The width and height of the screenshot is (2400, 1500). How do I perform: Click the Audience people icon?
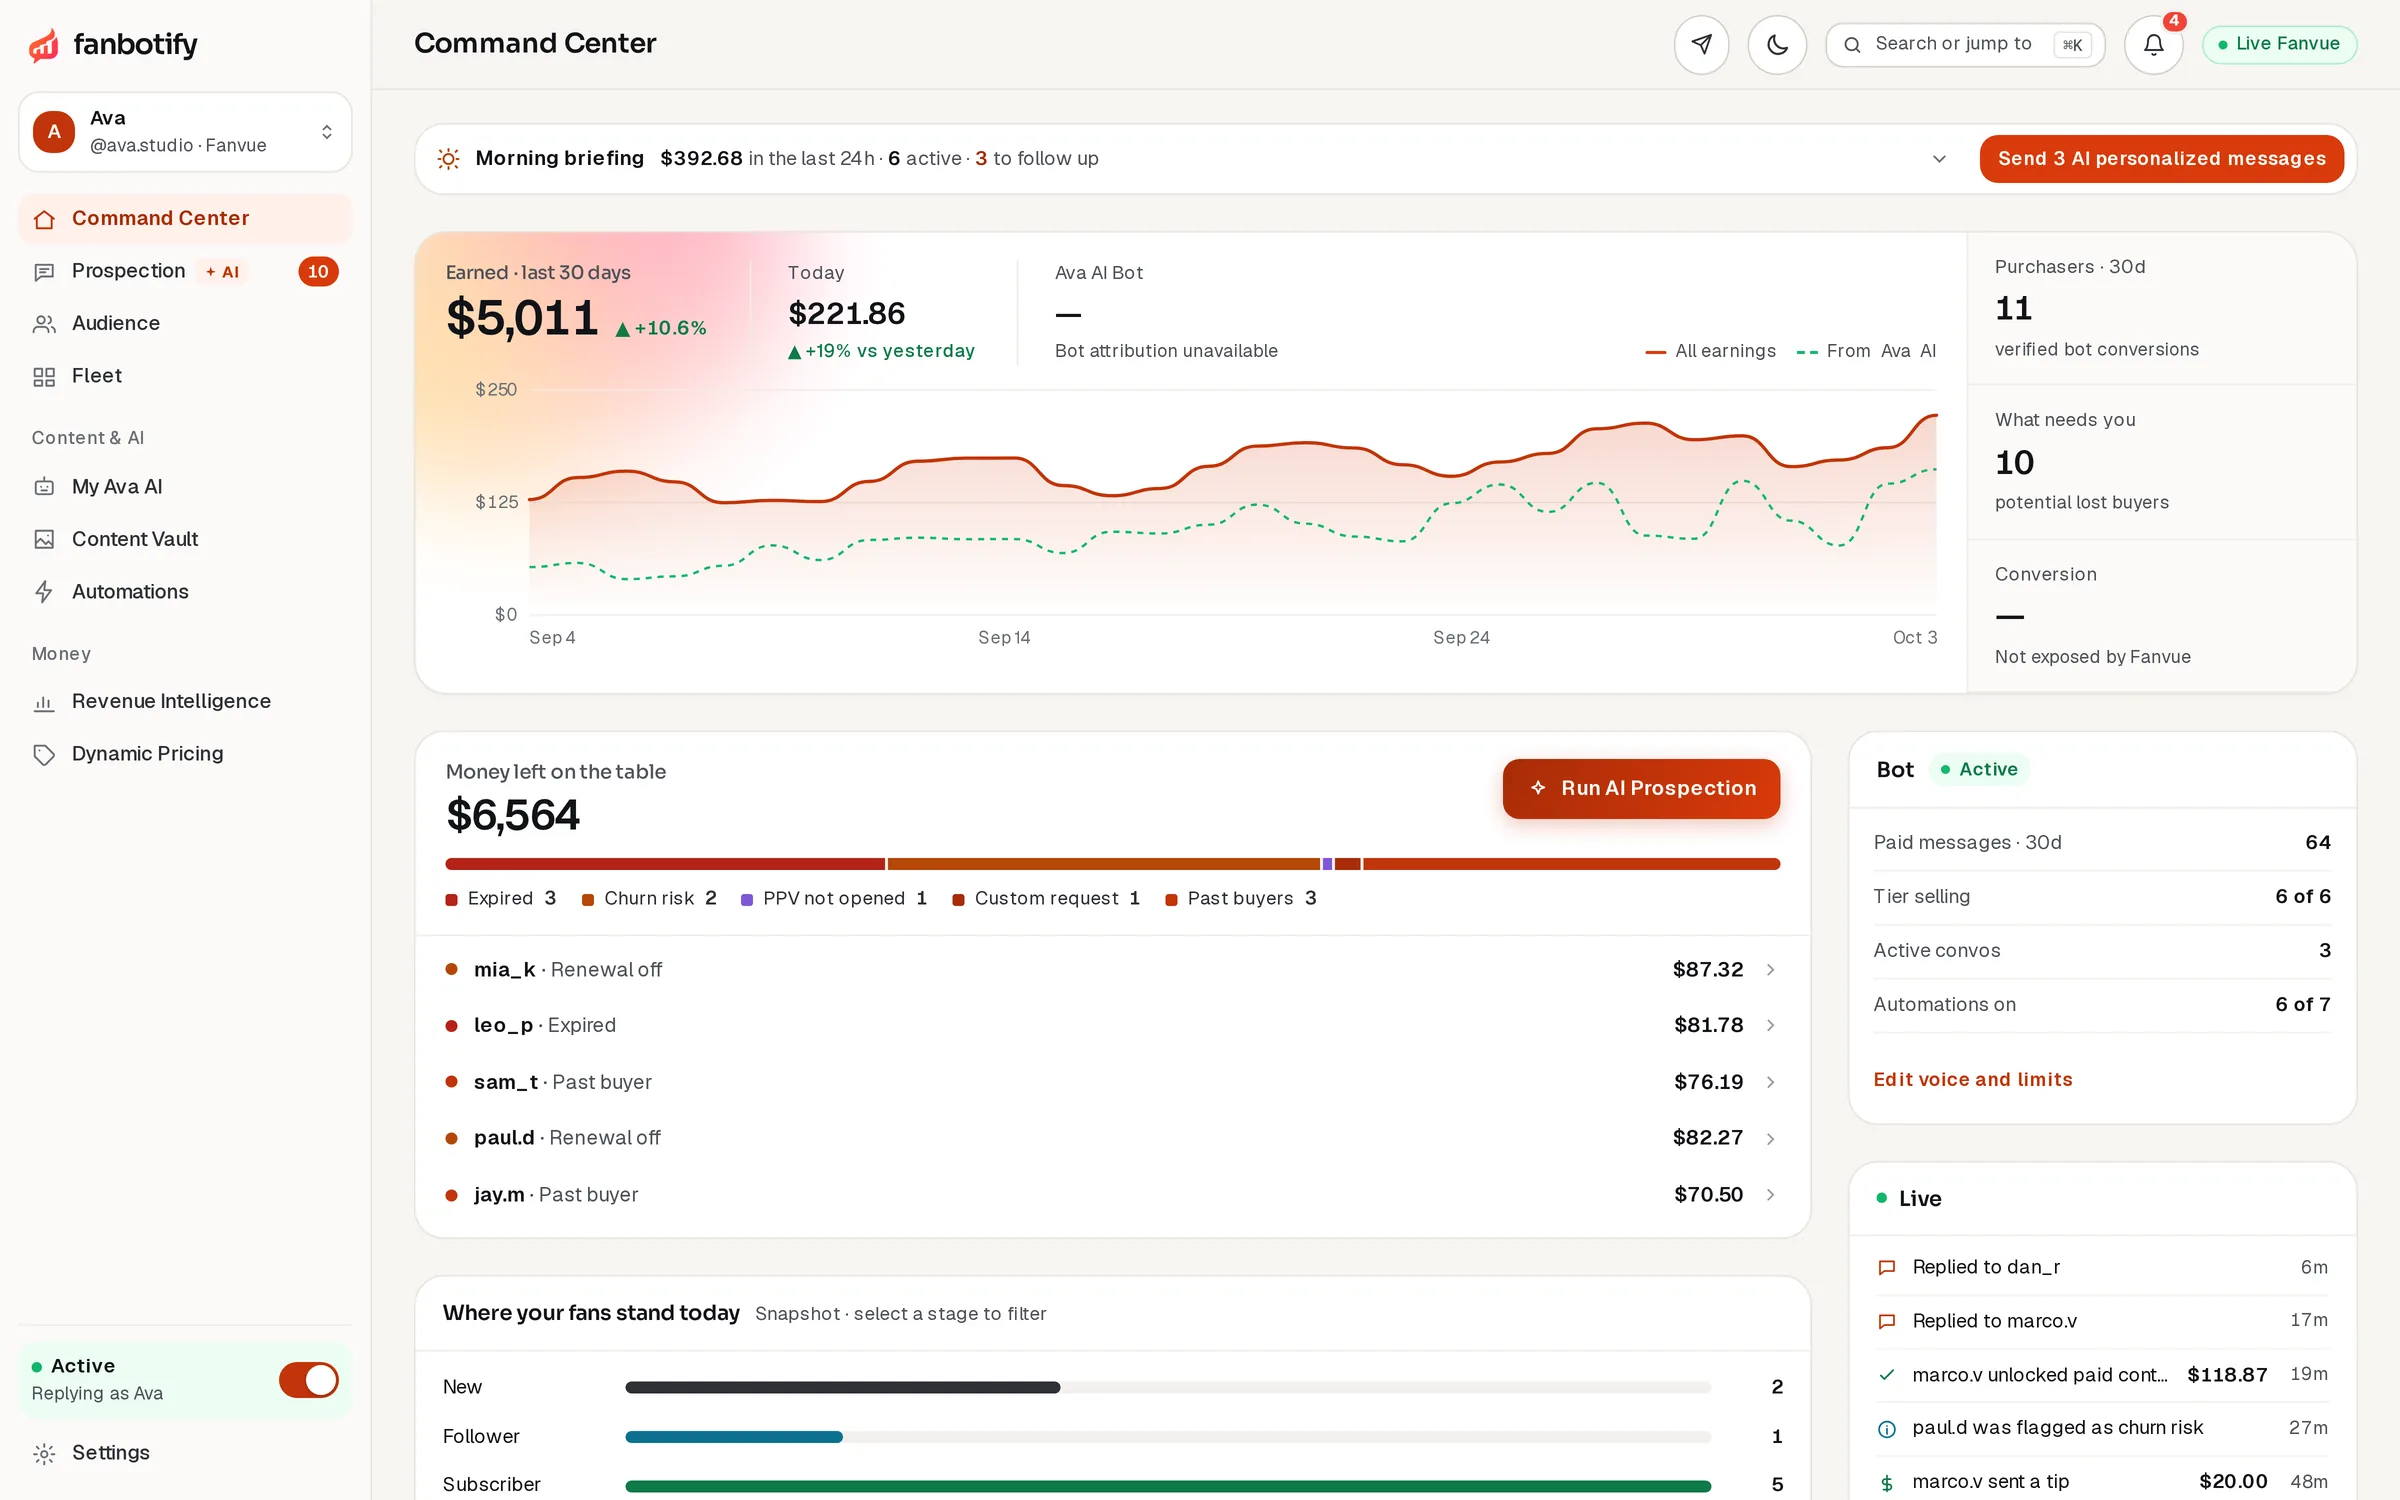coord(44,324)
